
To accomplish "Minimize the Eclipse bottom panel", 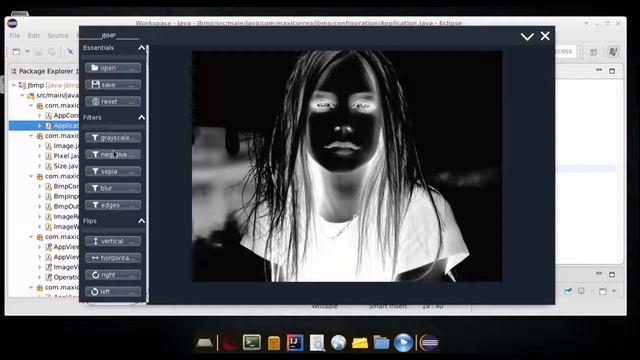I will click(599, 273).
